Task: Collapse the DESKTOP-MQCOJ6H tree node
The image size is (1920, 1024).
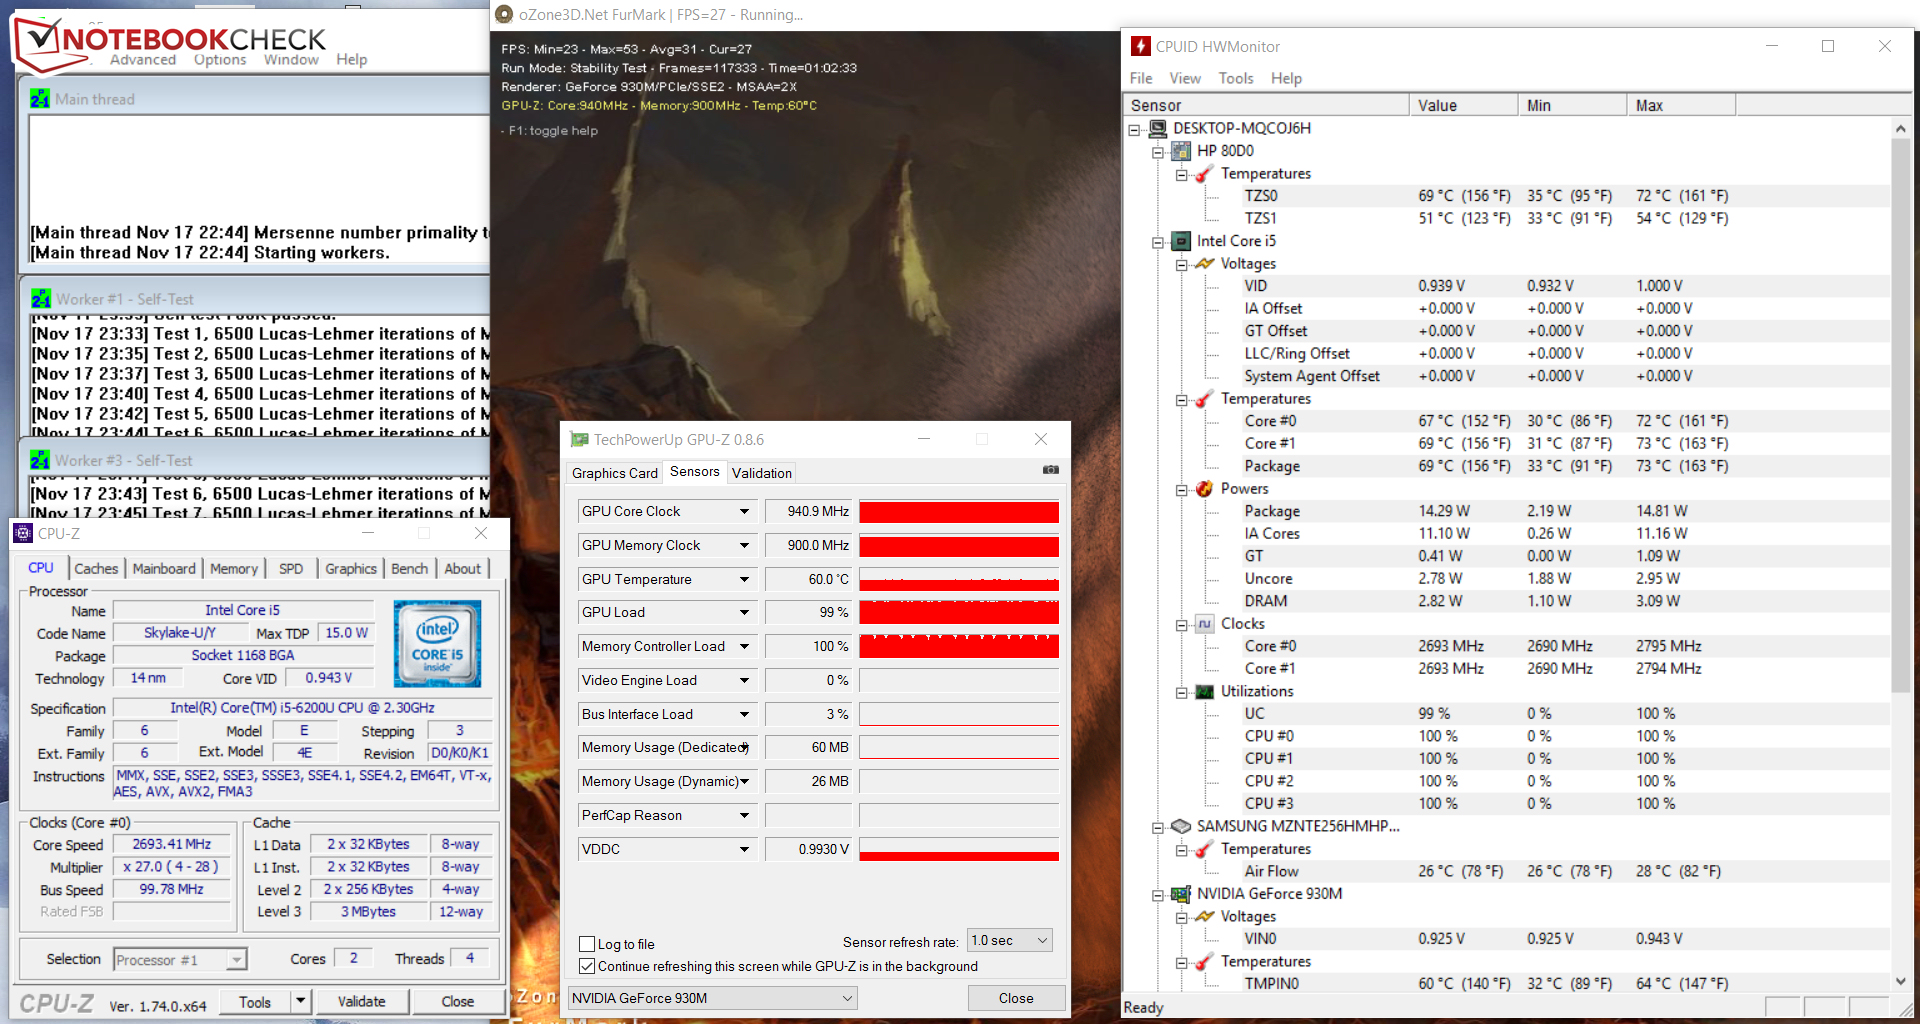Action: click(1134, 129)
